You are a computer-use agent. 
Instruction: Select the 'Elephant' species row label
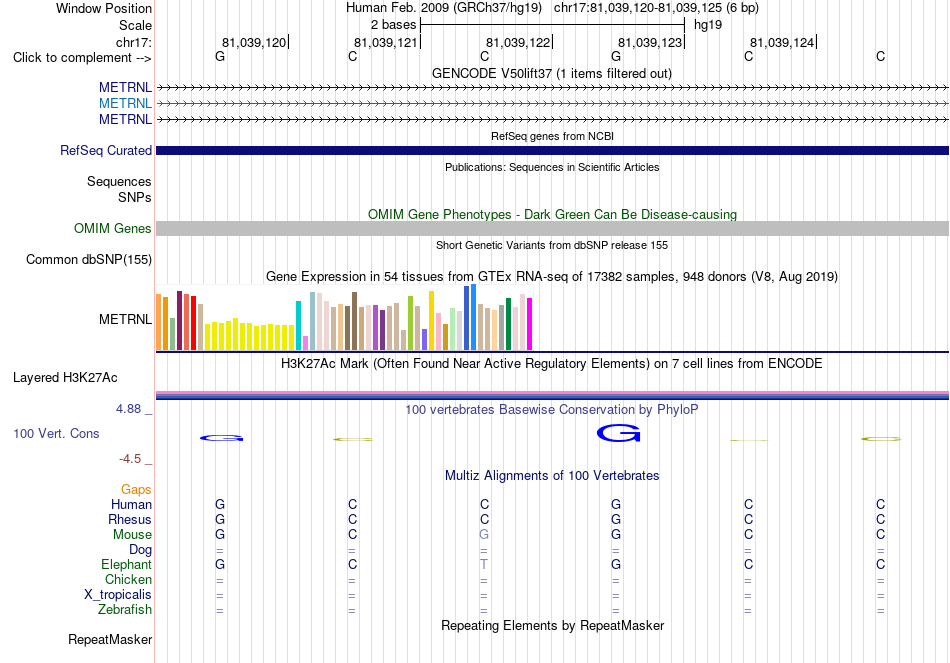point(127,564)
